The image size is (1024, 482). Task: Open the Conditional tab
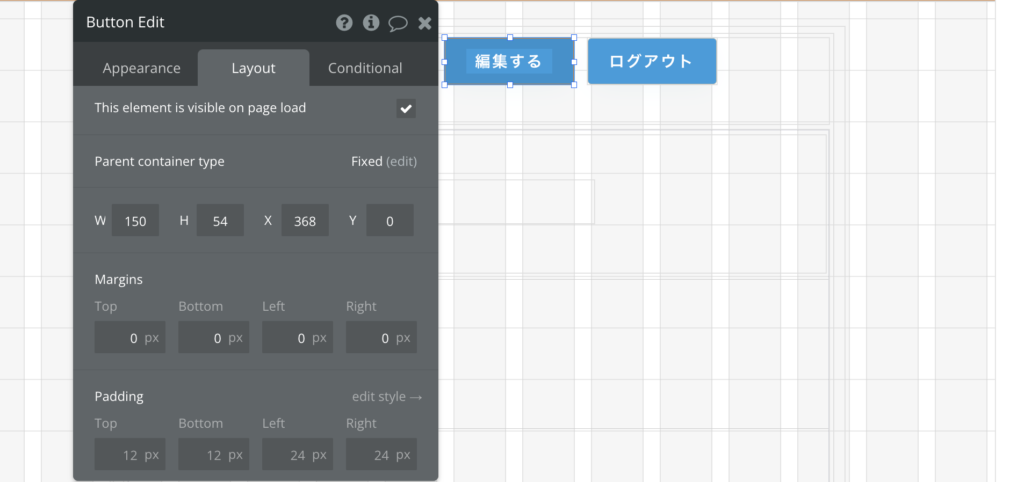(x=365, y=68)
